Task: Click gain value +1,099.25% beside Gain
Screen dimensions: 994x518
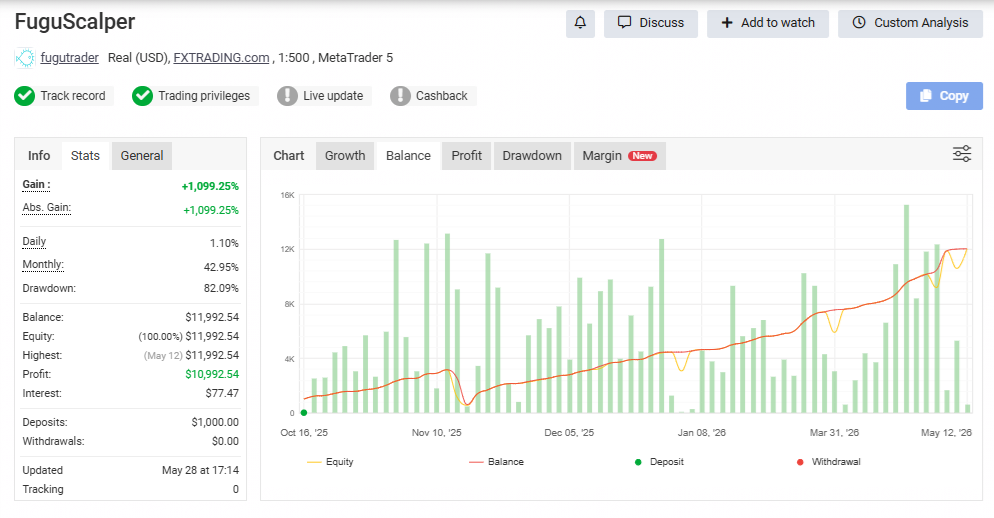Action: 210,186
